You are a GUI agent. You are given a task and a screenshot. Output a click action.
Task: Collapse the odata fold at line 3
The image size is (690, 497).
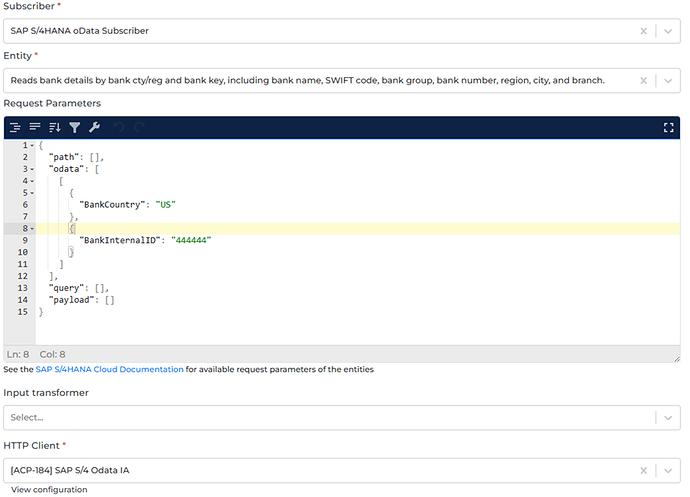click(x=32, y=169)
